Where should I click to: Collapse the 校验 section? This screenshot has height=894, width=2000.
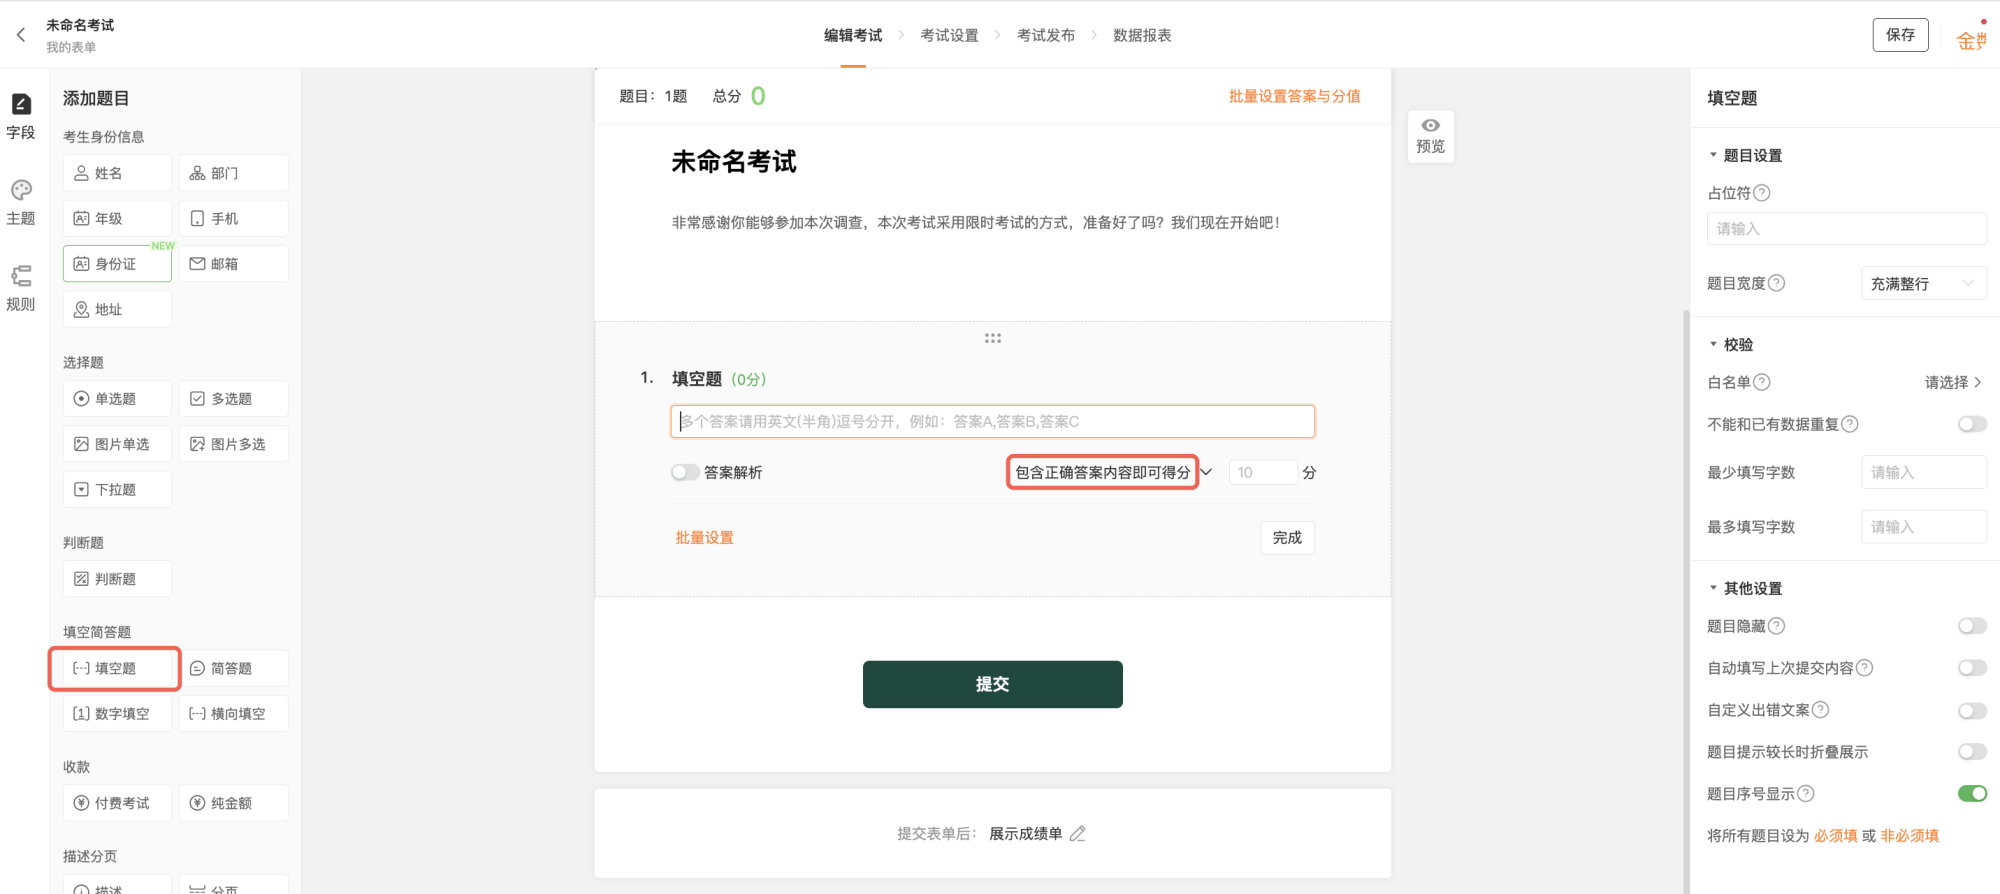point(1713,345)
